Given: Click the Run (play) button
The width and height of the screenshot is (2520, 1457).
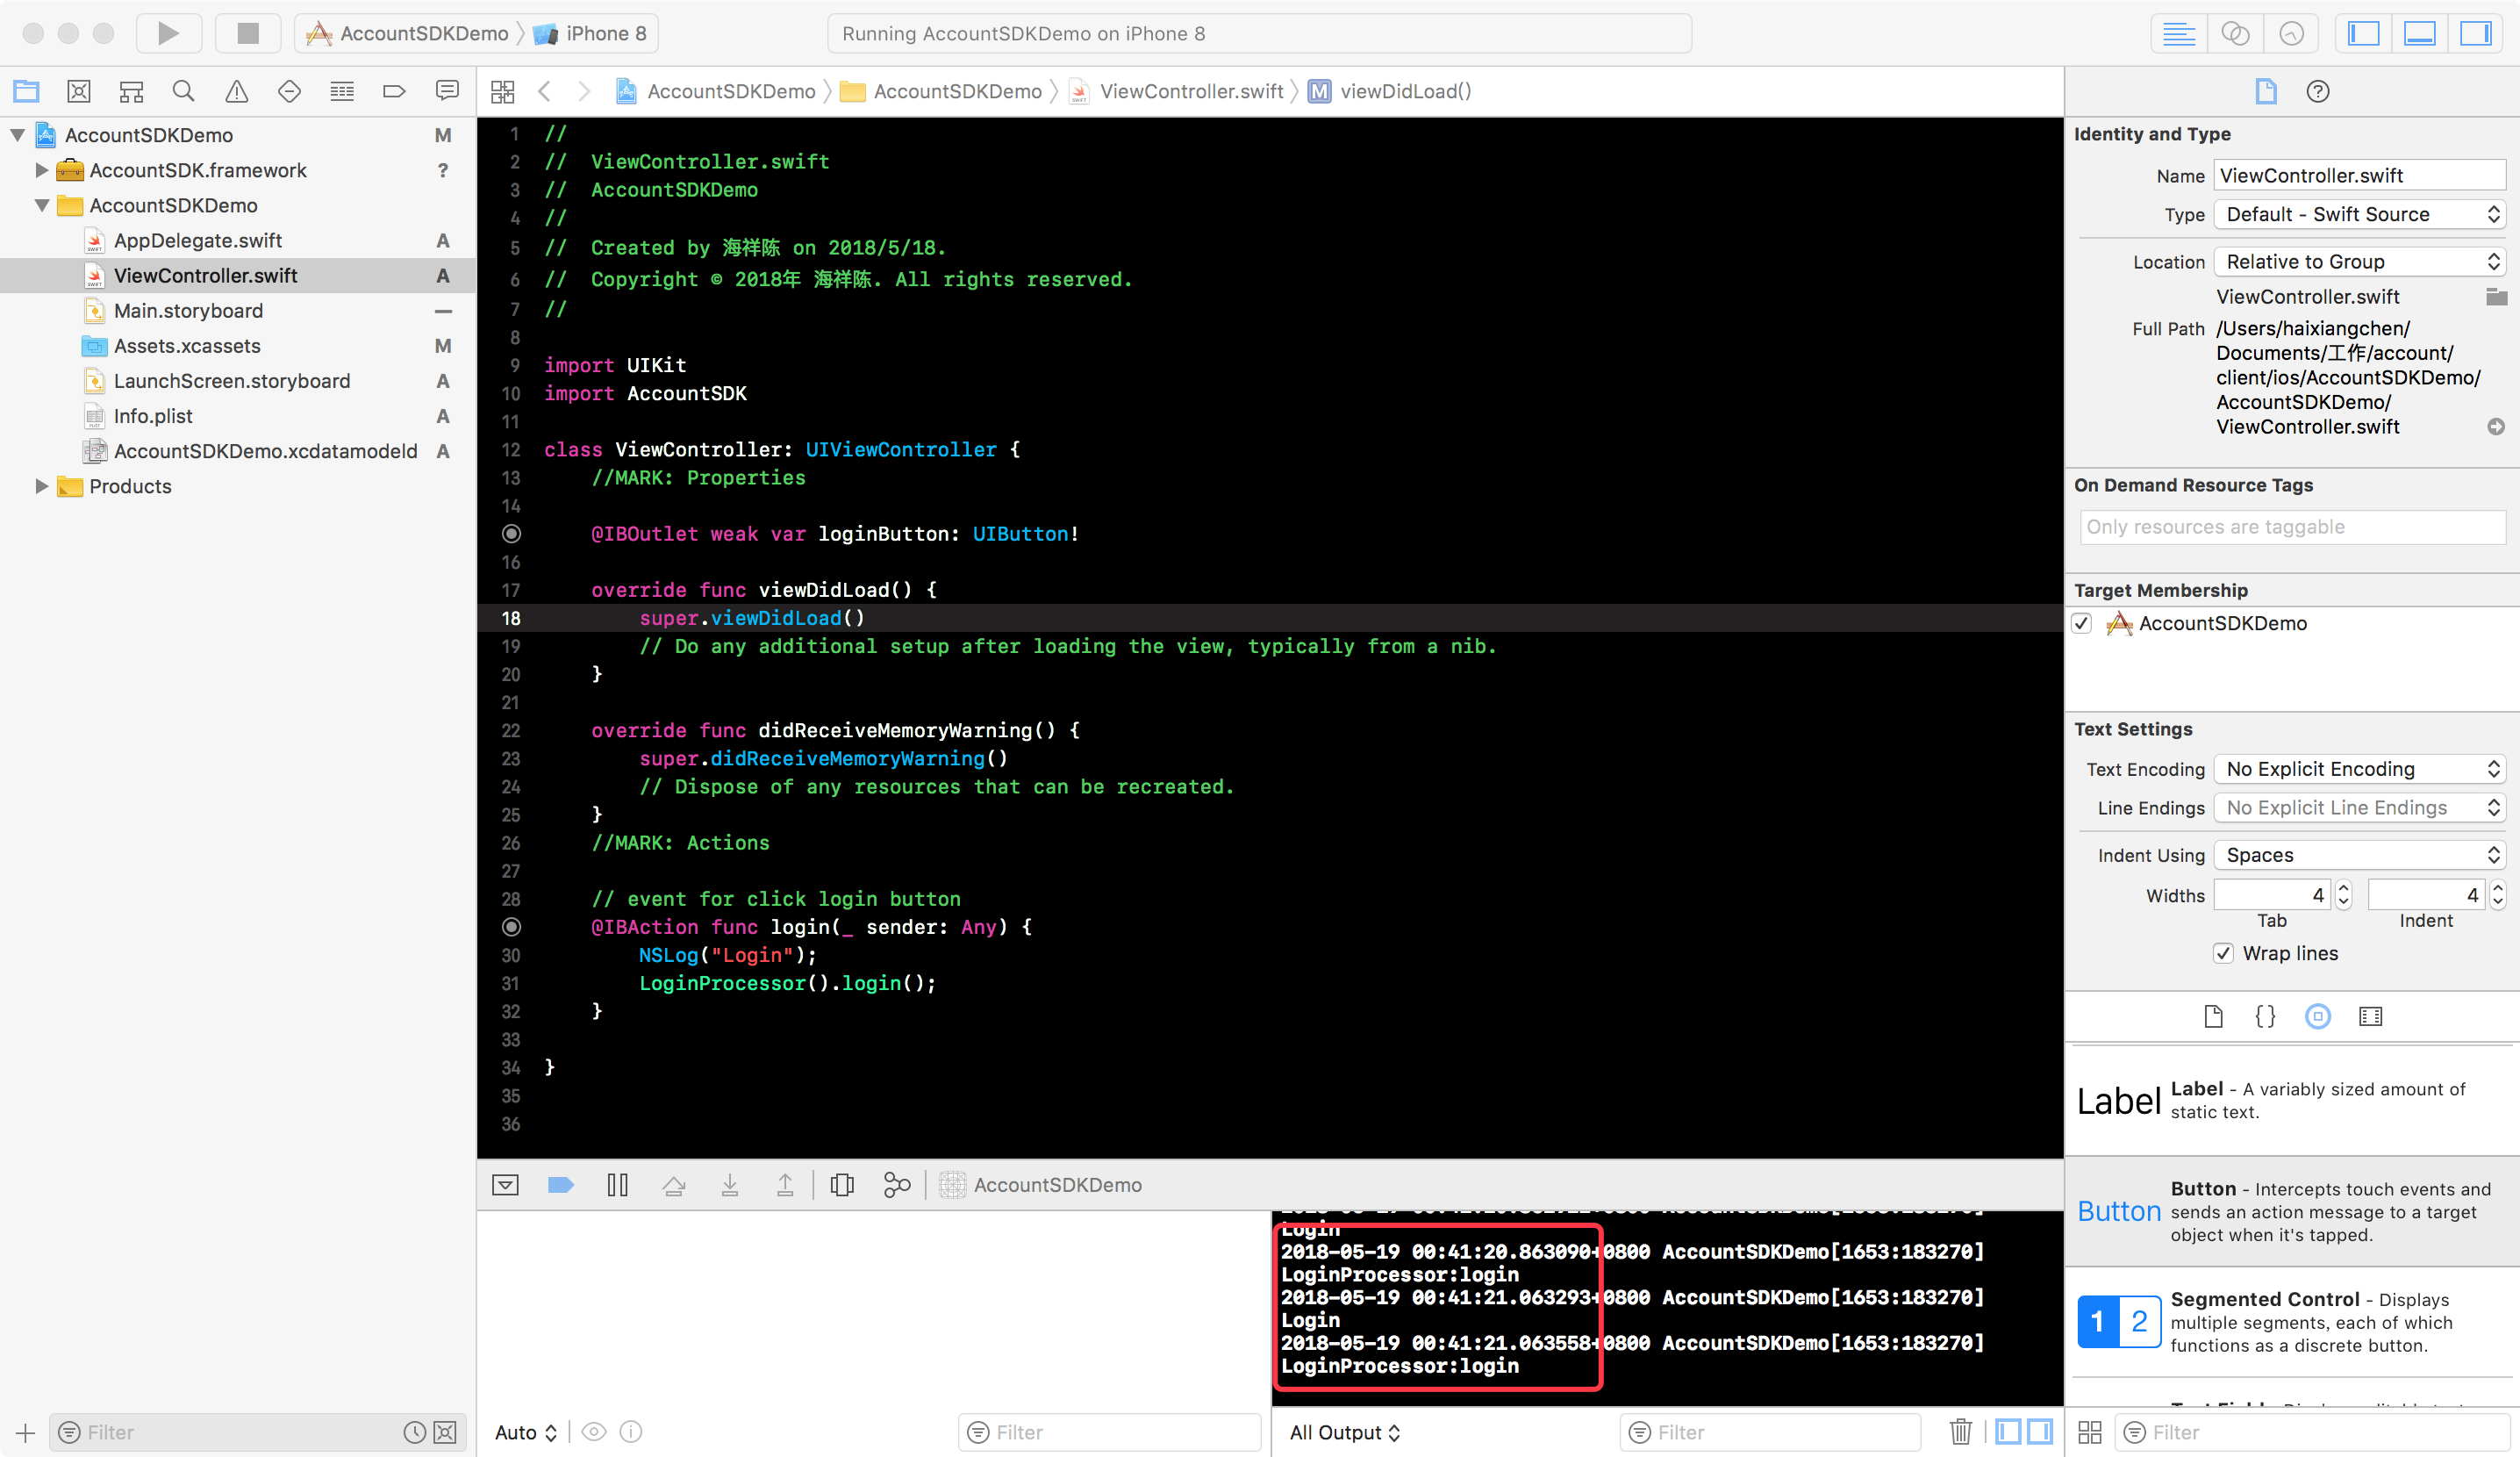Looking at the screenshot, I should click(x=168, y=33).
